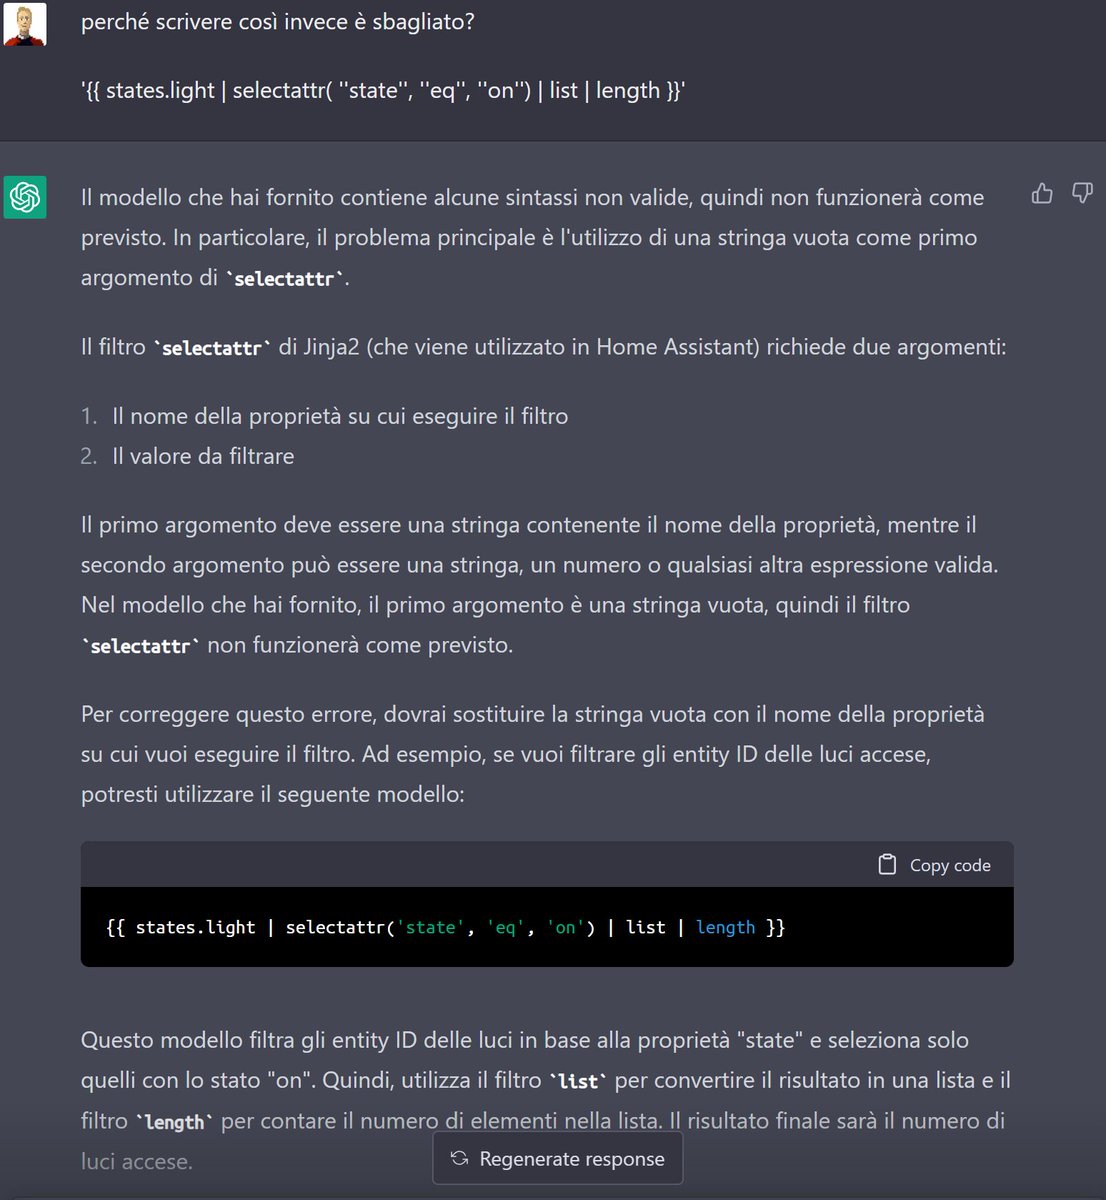Click the thumbs down icon on the response
The image size is (1106, 1200).
pos(1082,192)
